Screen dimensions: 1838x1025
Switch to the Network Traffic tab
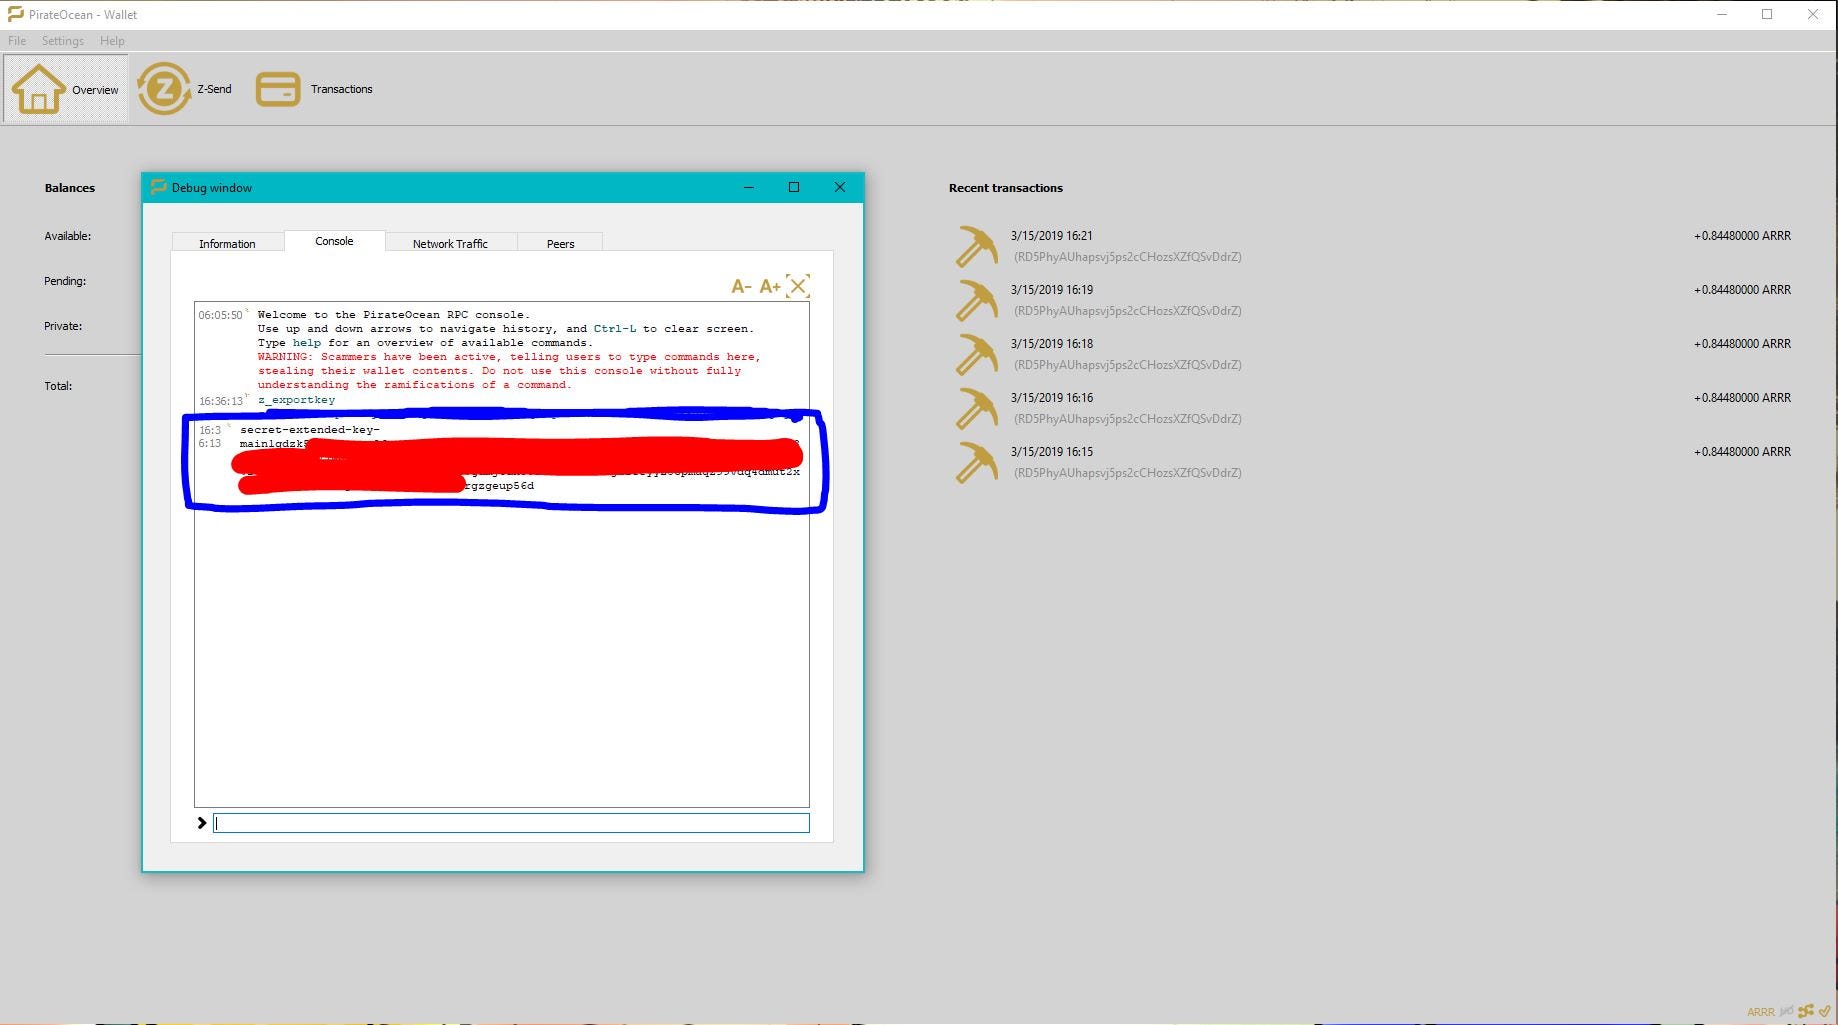pyautogui.click(x=450, y=243)
